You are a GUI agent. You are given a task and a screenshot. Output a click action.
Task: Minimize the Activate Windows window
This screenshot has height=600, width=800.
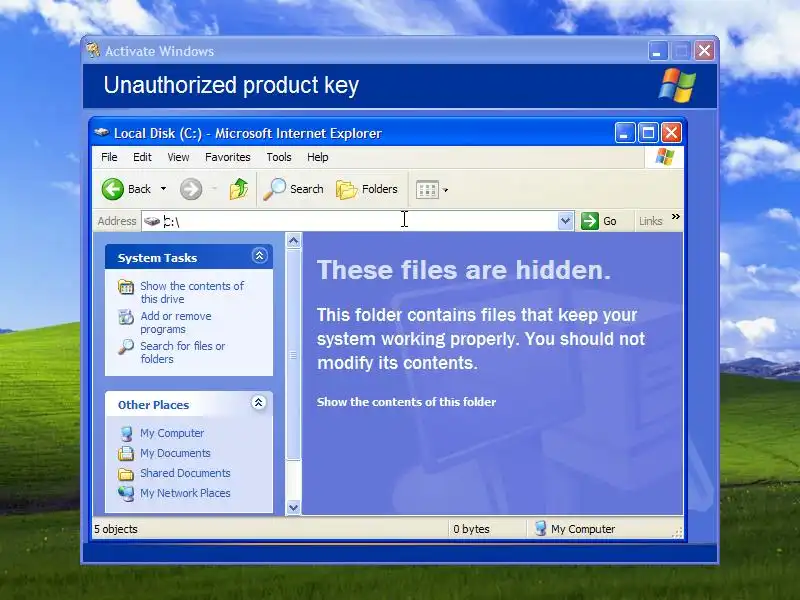(658, 51)
